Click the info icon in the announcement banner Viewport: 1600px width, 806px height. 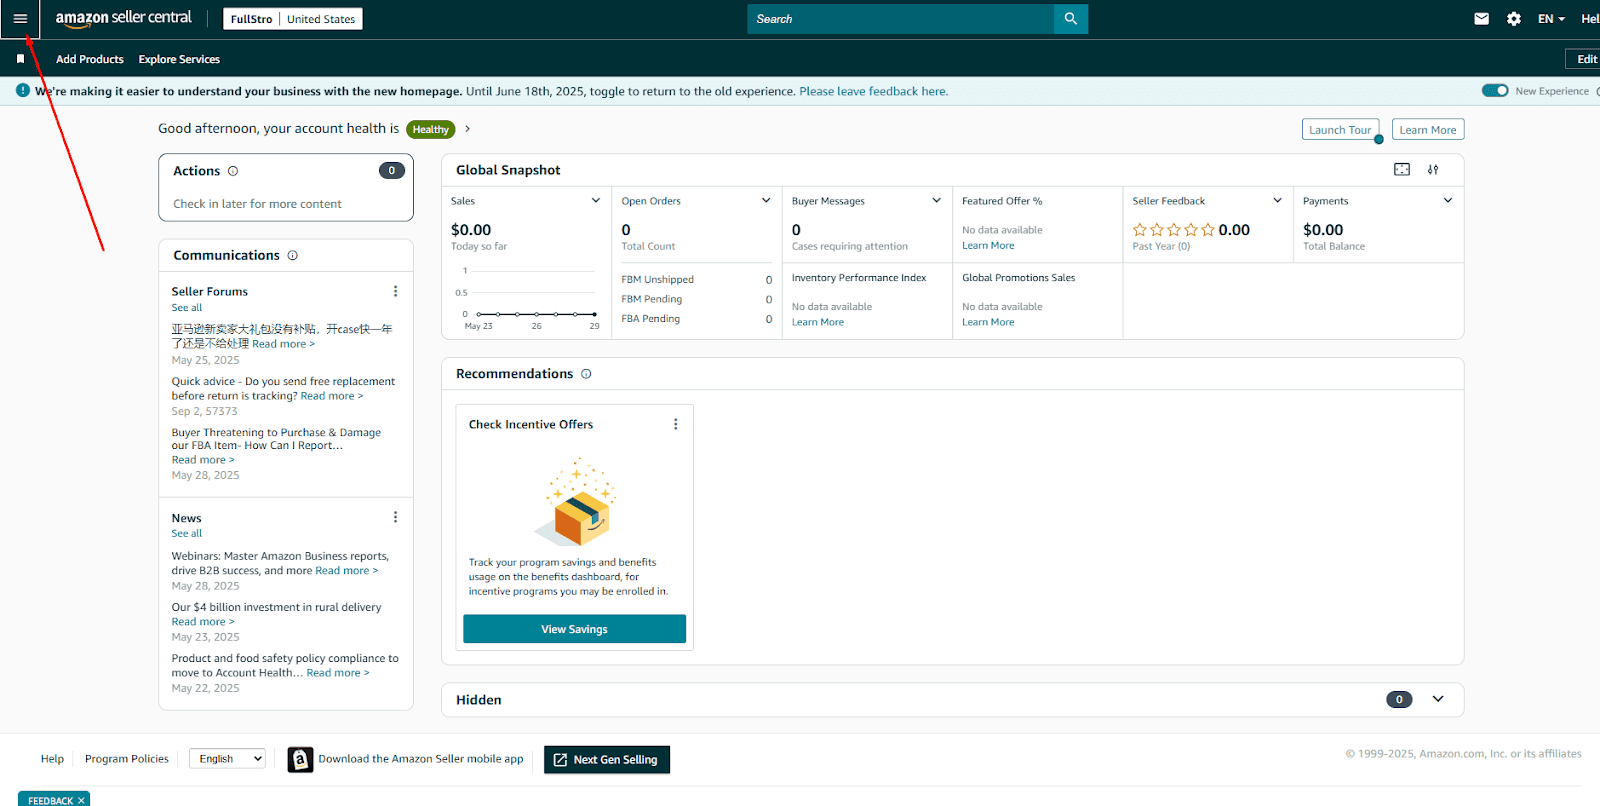point(23,91)
